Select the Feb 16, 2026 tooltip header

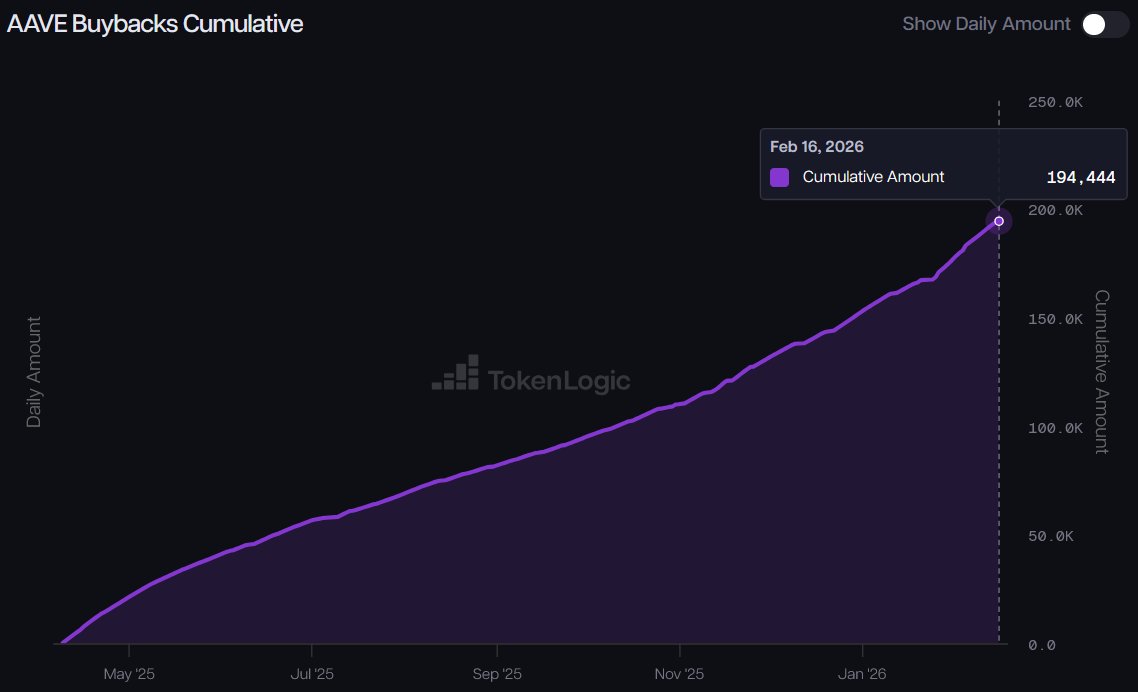tap(816, 146)
